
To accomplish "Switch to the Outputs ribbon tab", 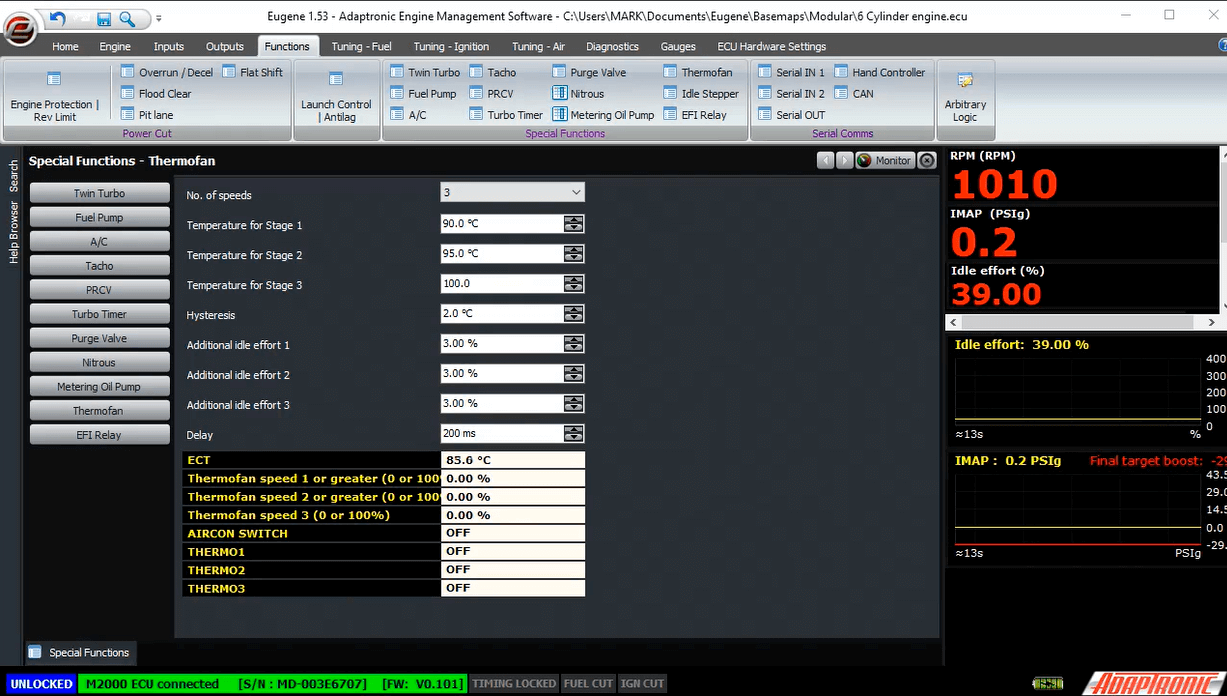I will tap(225, 46).
